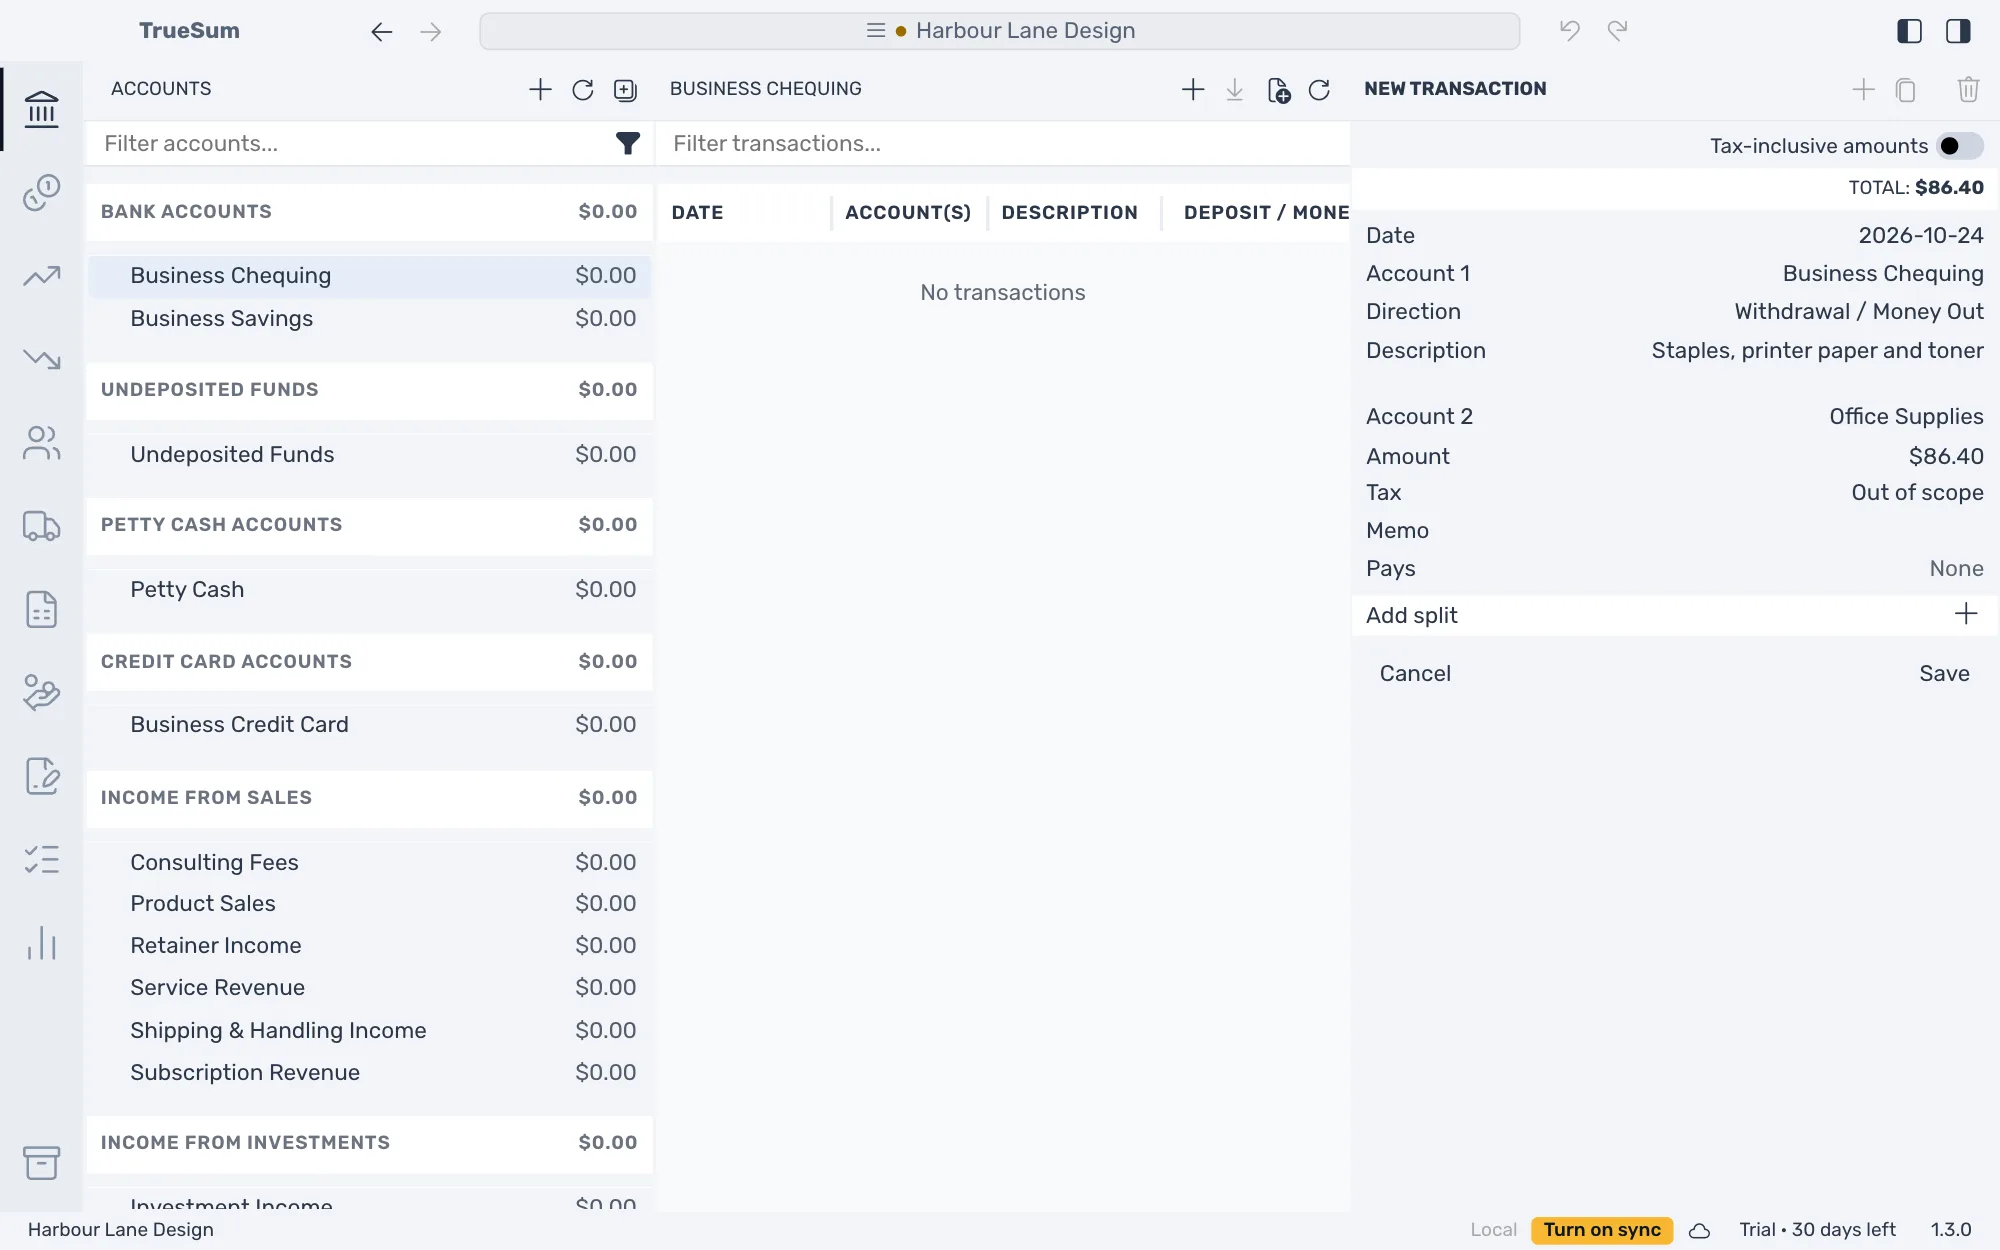The height and width of the screenshot is (1250, 2000).
Task: Add a new account with plus icon
Action: (540, 89)
